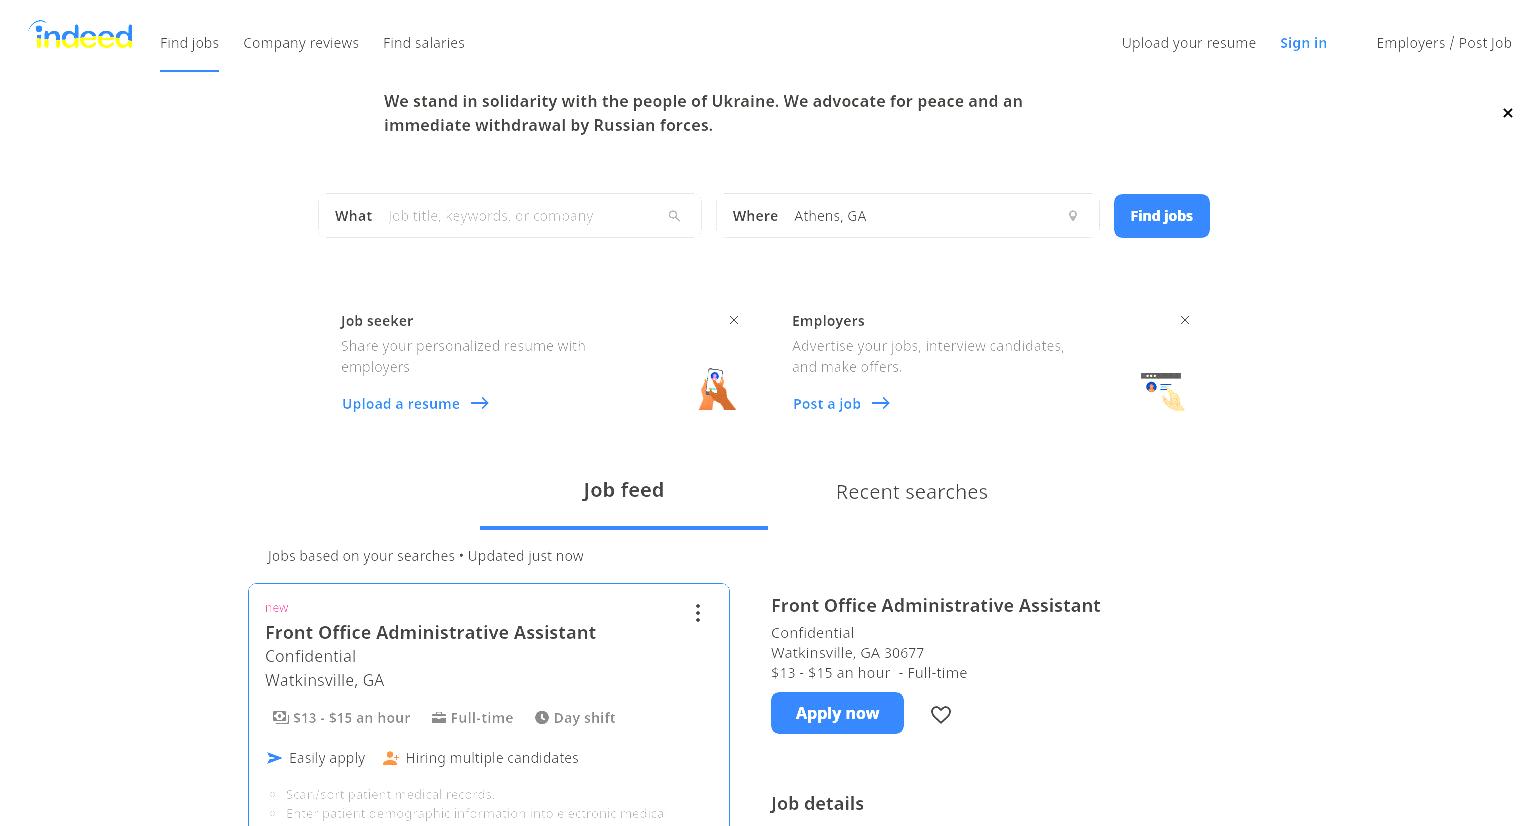The height and width of the screenshot is (826, 1536).
Task: Click the Apply now button
Action: coord(837,713)
